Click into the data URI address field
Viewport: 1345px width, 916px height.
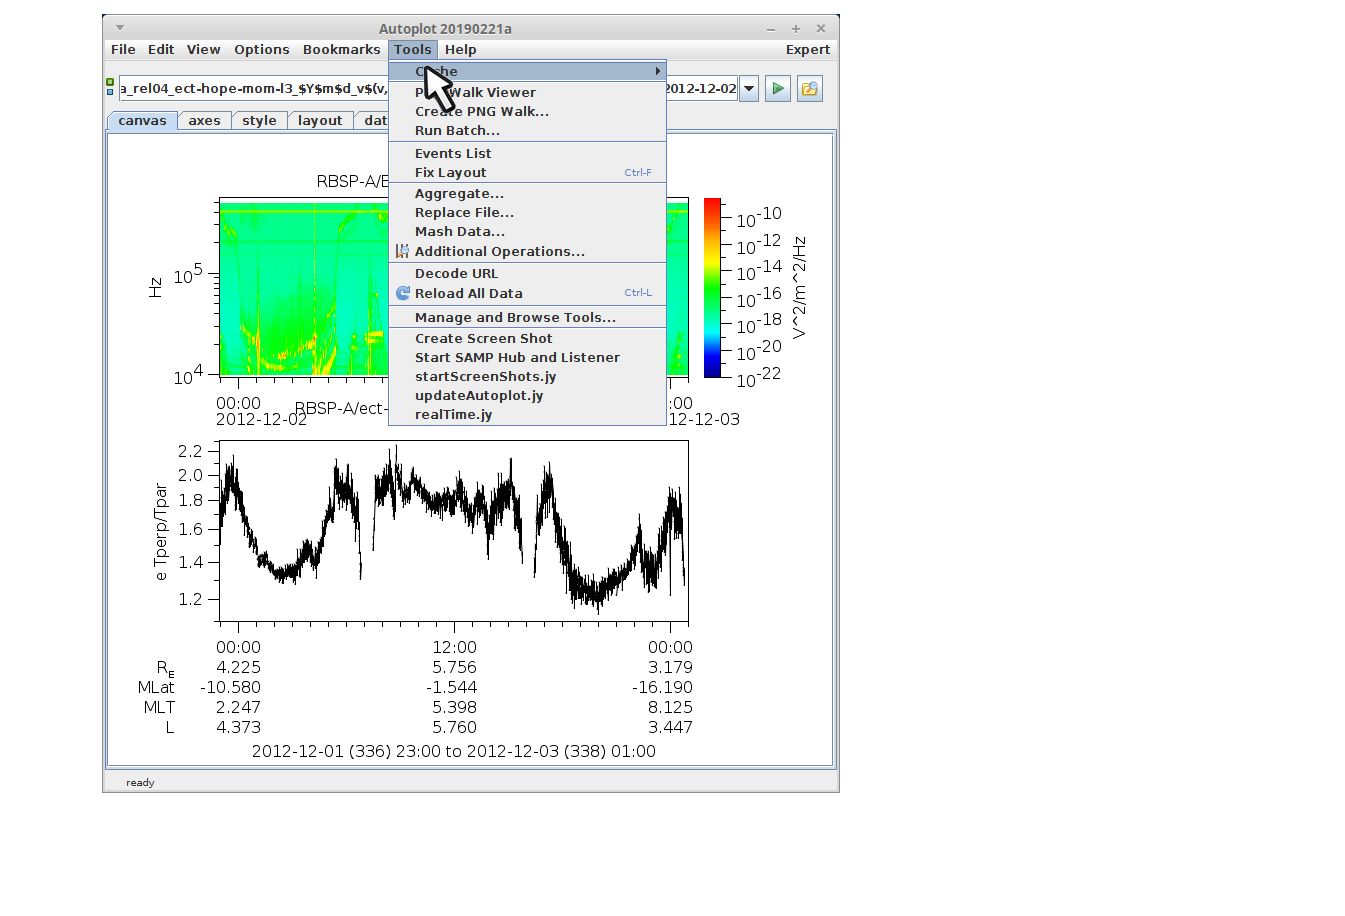tap(250, 89)
